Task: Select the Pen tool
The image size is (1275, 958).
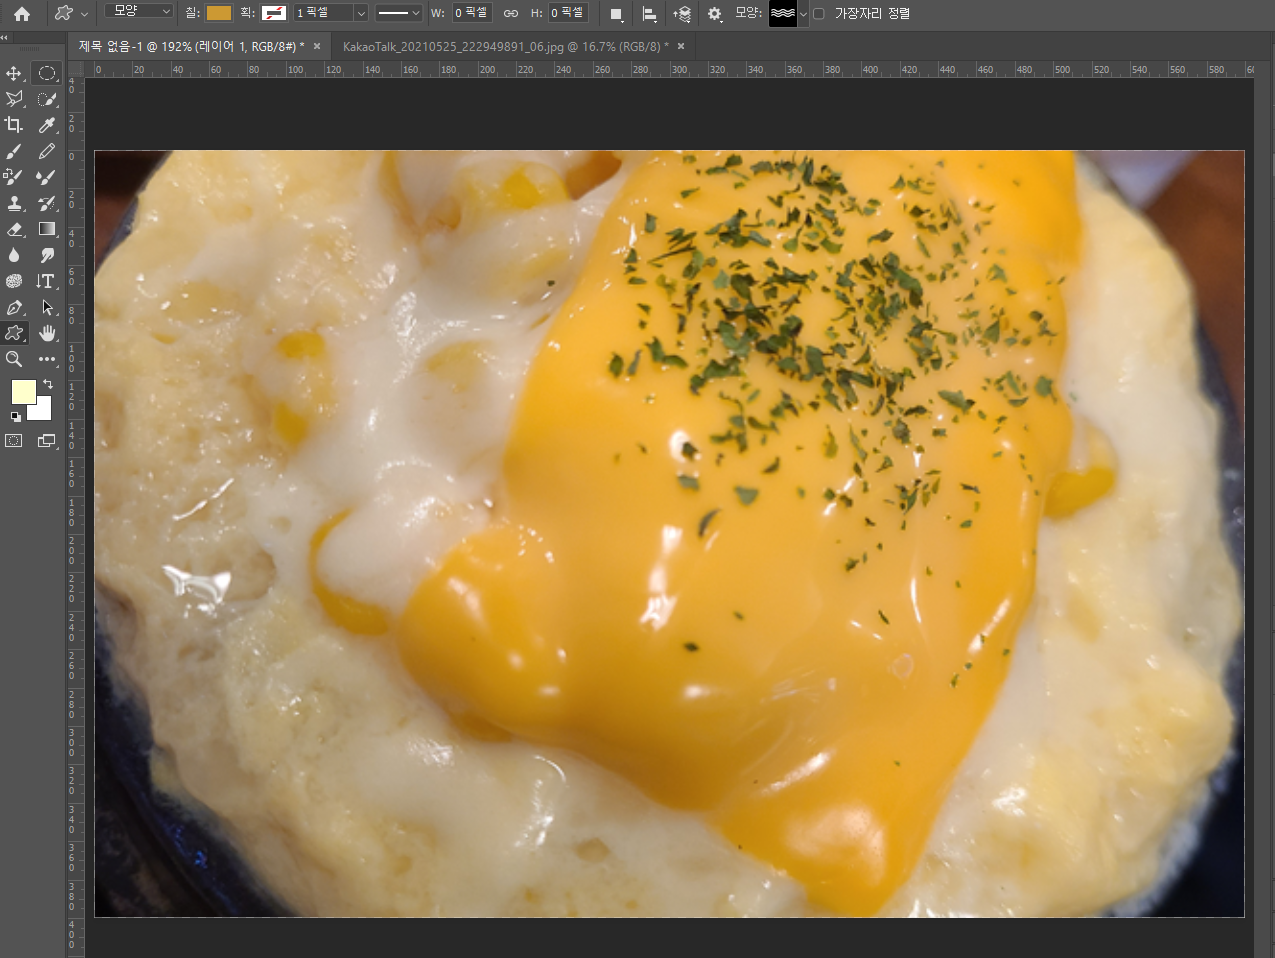Action: point(14,307)
